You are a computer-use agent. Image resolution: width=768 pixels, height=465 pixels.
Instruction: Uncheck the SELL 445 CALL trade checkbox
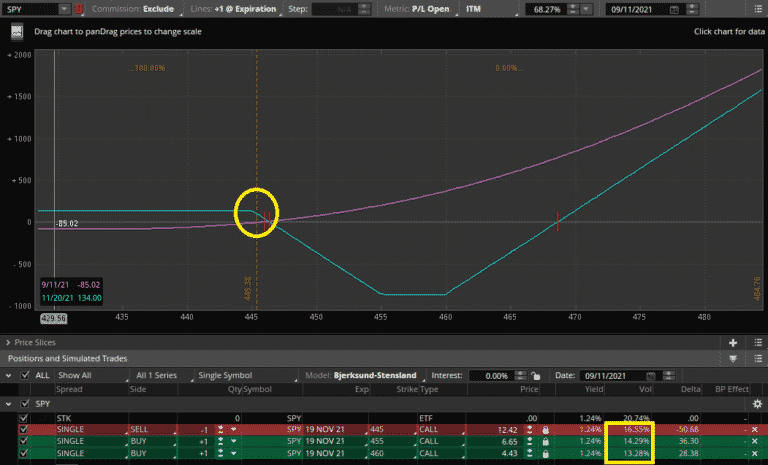[25, 428]
